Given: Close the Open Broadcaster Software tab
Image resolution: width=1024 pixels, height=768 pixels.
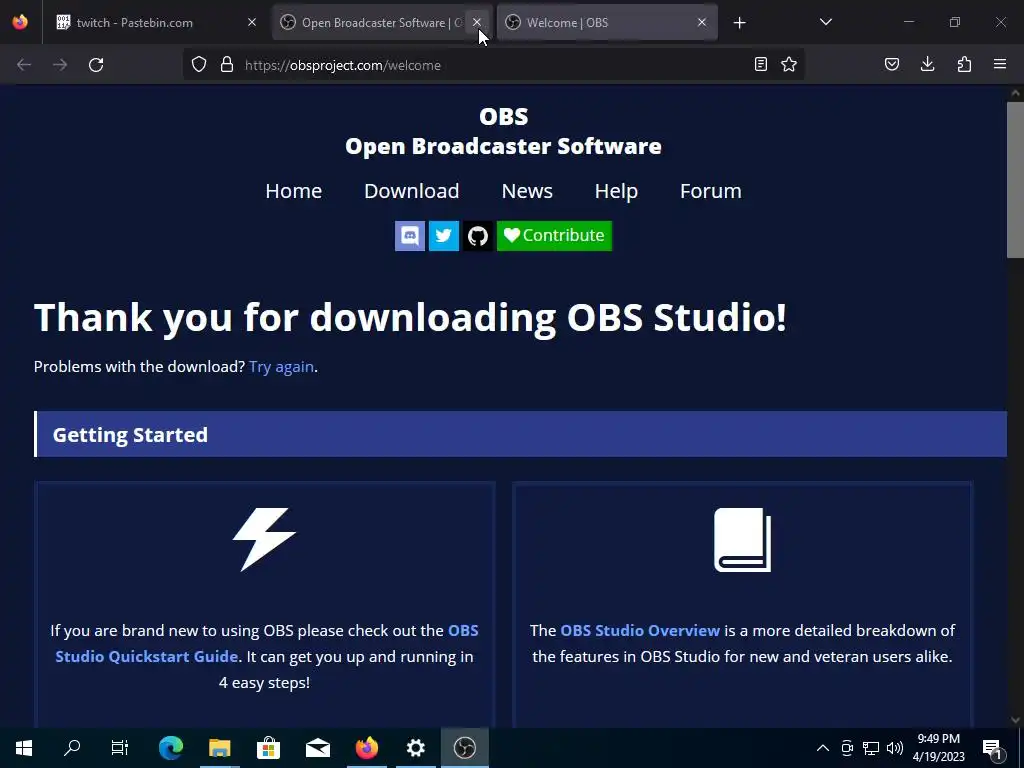Looking at the screenshot, I should pos(477,23).
